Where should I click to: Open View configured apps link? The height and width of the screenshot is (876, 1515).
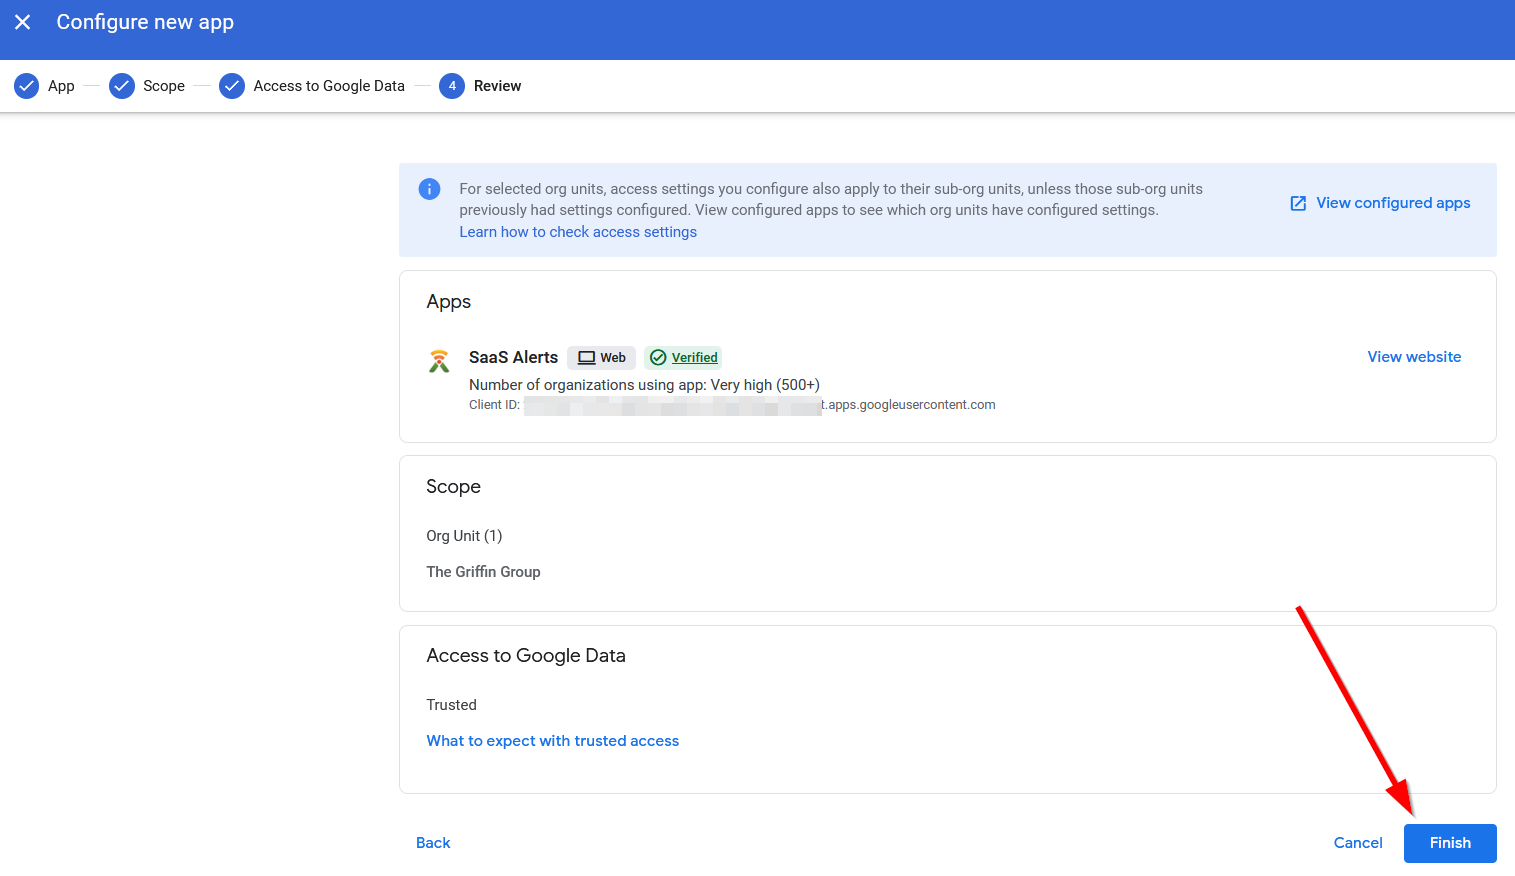tap(1392, 203)
